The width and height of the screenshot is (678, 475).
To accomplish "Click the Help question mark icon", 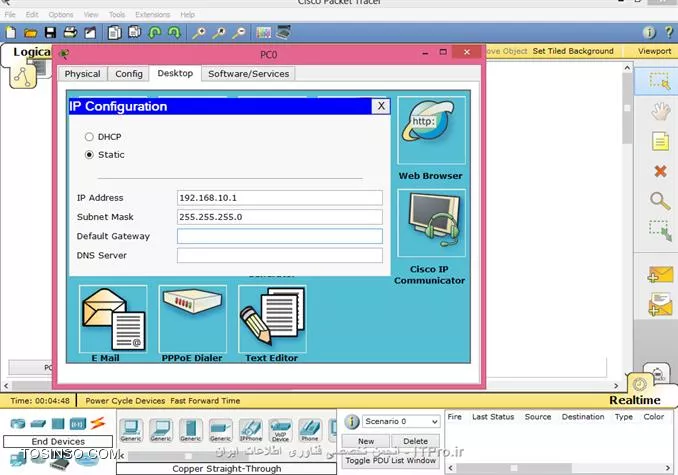I will (668, 32).
